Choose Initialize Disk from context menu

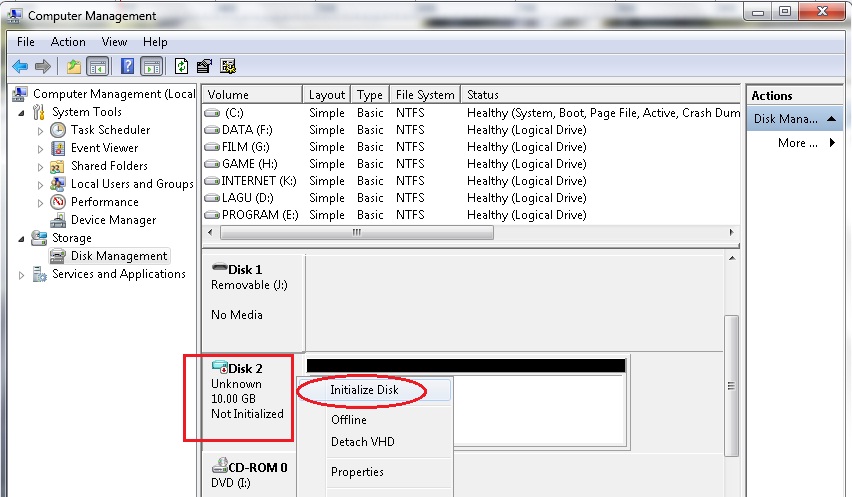pyautogui.click(x=375, y=389)
